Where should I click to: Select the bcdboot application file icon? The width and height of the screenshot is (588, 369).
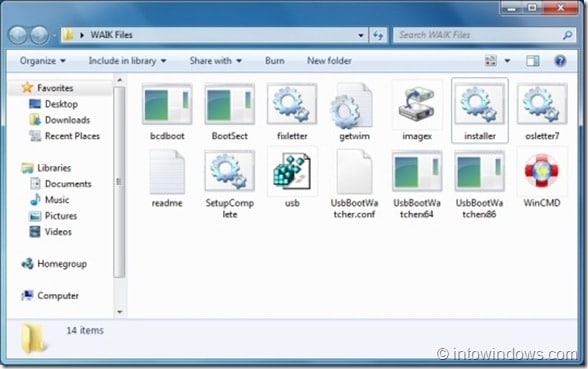point(167,105)
